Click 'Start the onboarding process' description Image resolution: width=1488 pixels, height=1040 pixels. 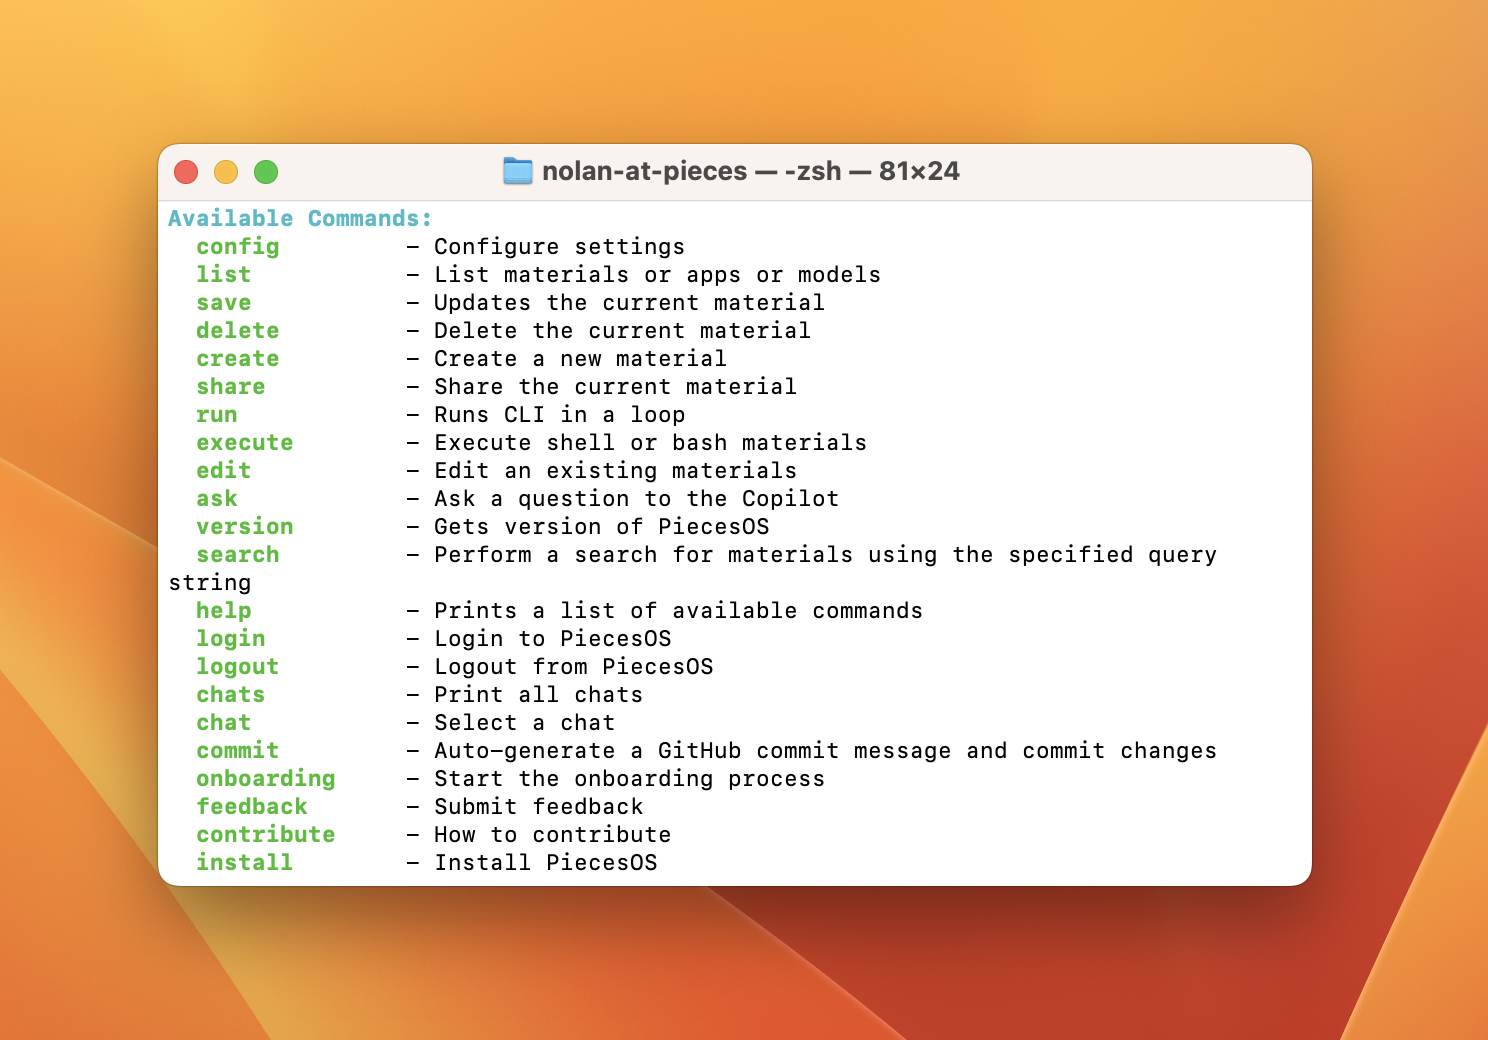tap(630, 778)
